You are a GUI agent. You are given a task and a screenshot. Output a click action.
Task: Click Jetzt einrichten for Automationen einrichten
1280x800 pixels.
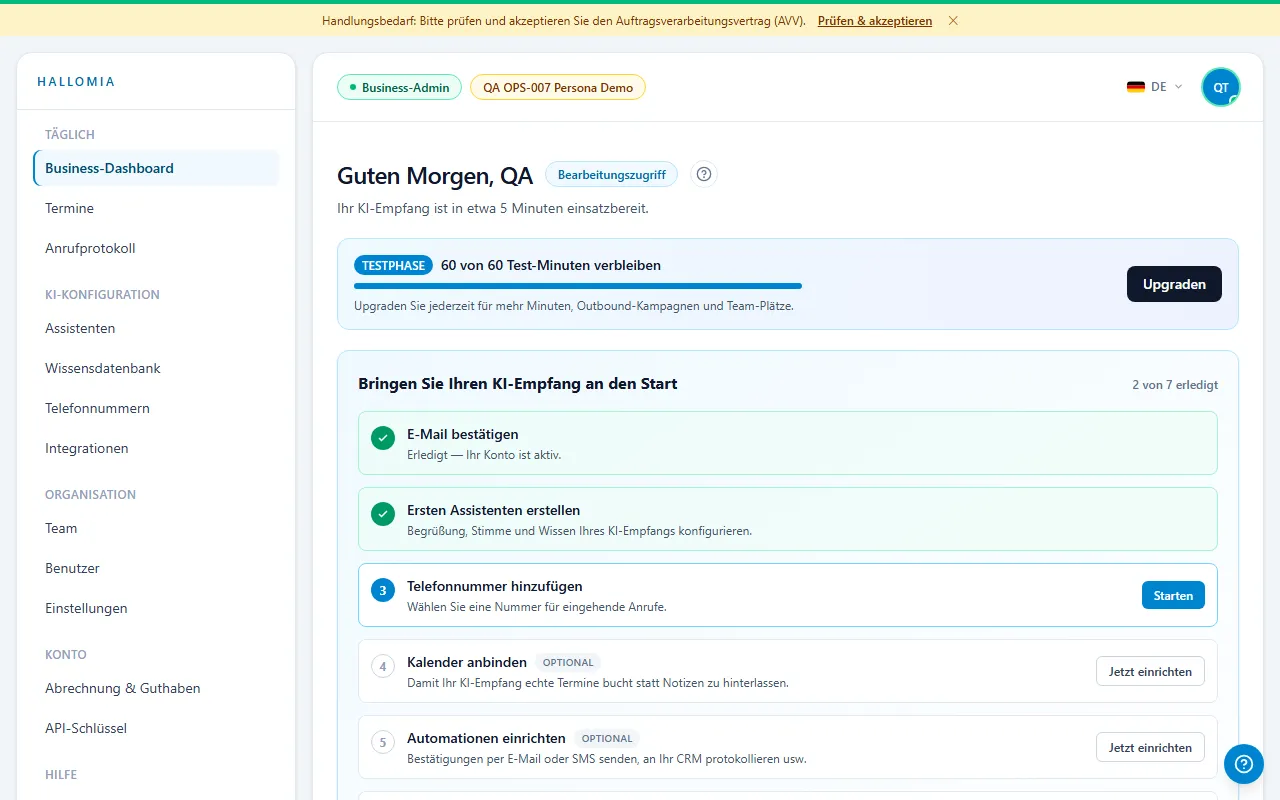pyautogui.click(x=1150, y=747)
